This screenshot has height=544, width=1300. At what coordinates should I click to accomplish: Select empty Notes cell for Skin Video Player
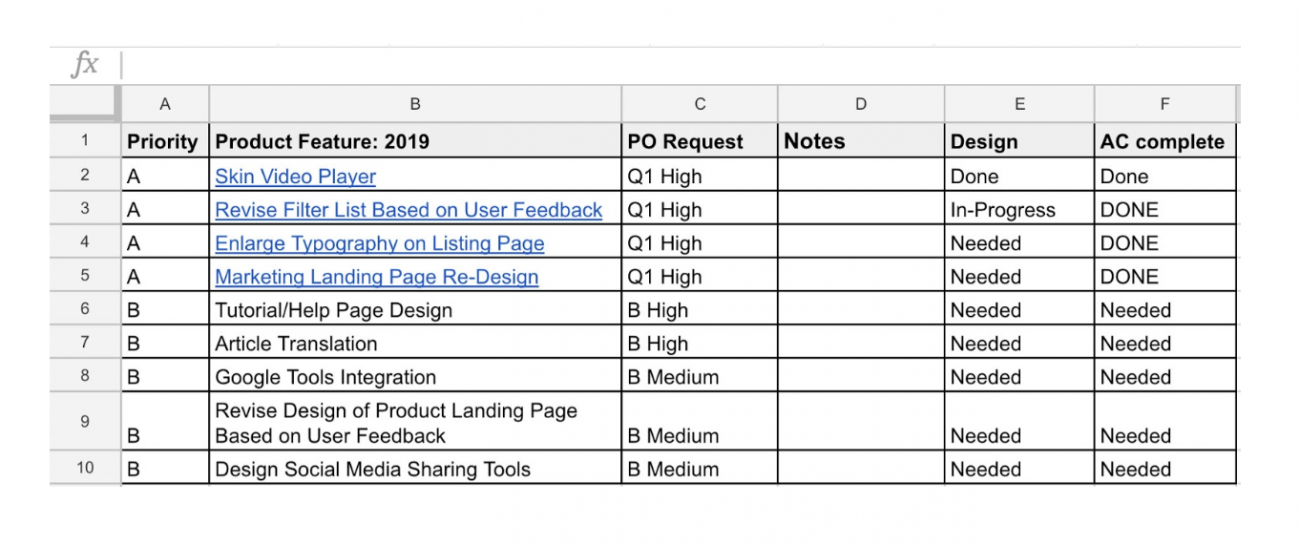[x=861, y=176]
